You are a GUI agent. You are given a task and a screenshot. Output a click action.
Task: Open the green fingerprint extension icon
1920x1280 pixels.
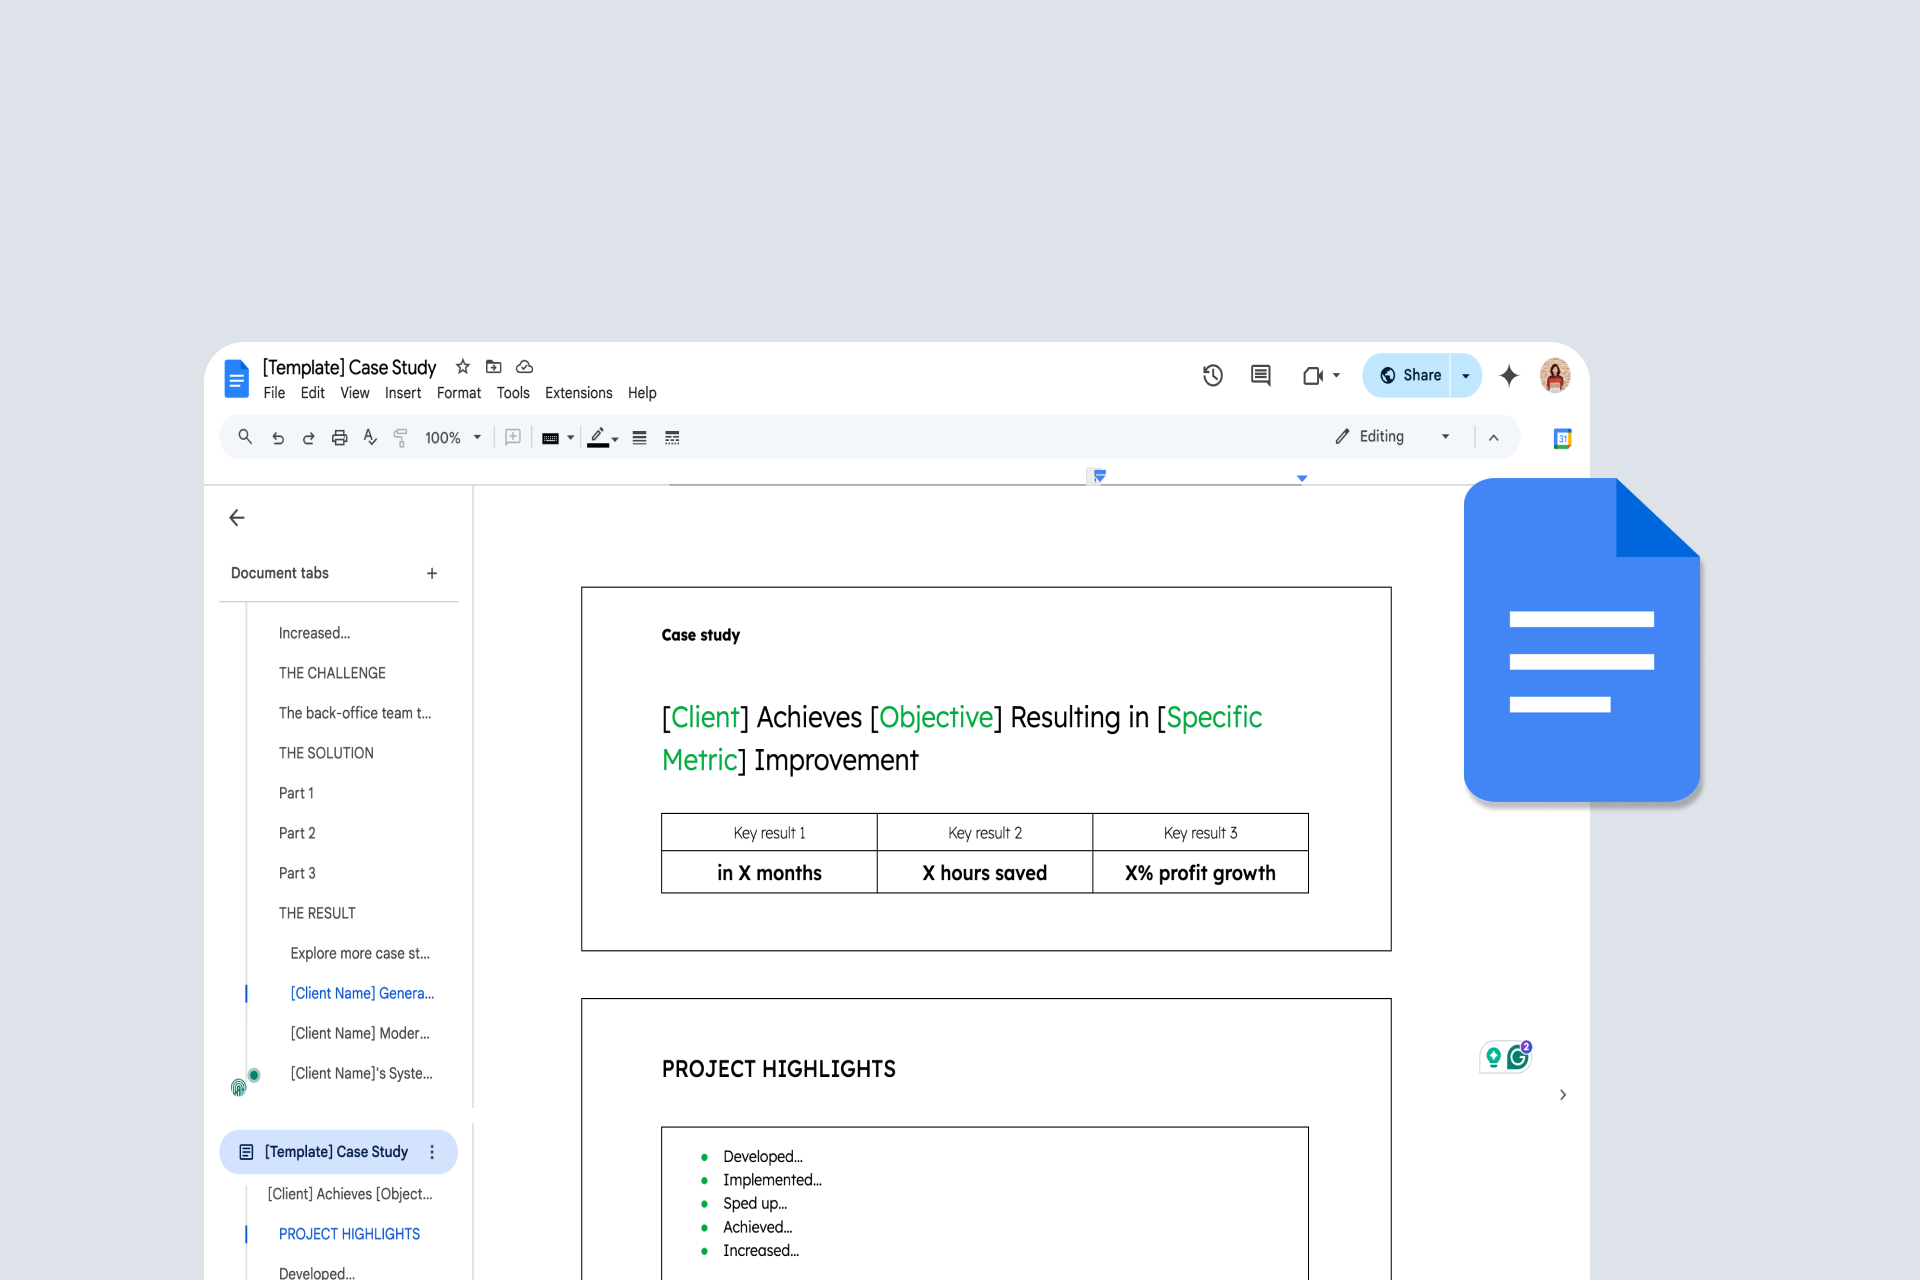pyautogui.click(x=238, y=1087)
